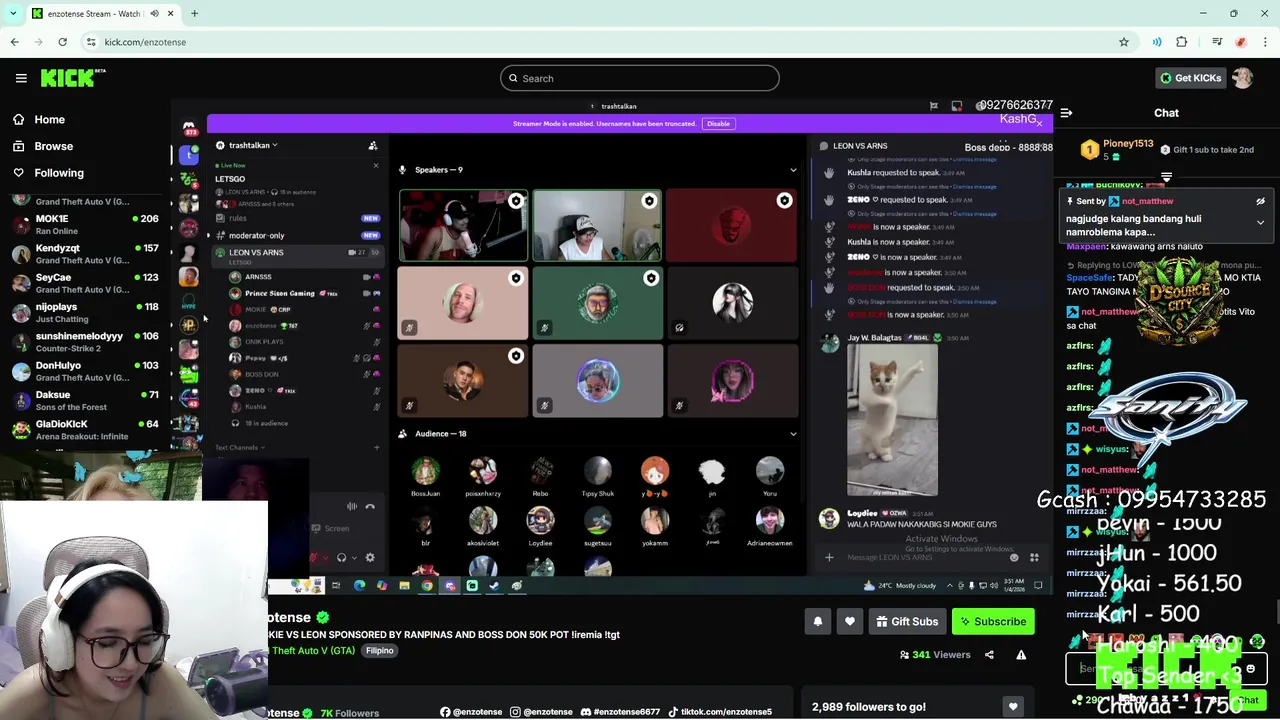This screenshot has width=1280, height=720.
Task: Open Chrome tab search dropdown
Action: (13, 13)
